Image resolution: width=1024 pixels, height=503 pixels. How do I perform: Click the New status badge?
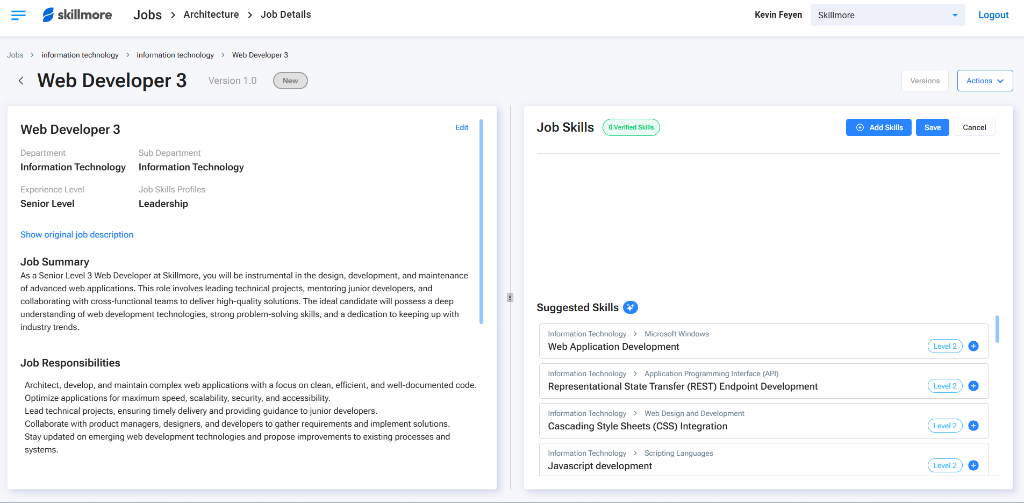pos(290,80)
